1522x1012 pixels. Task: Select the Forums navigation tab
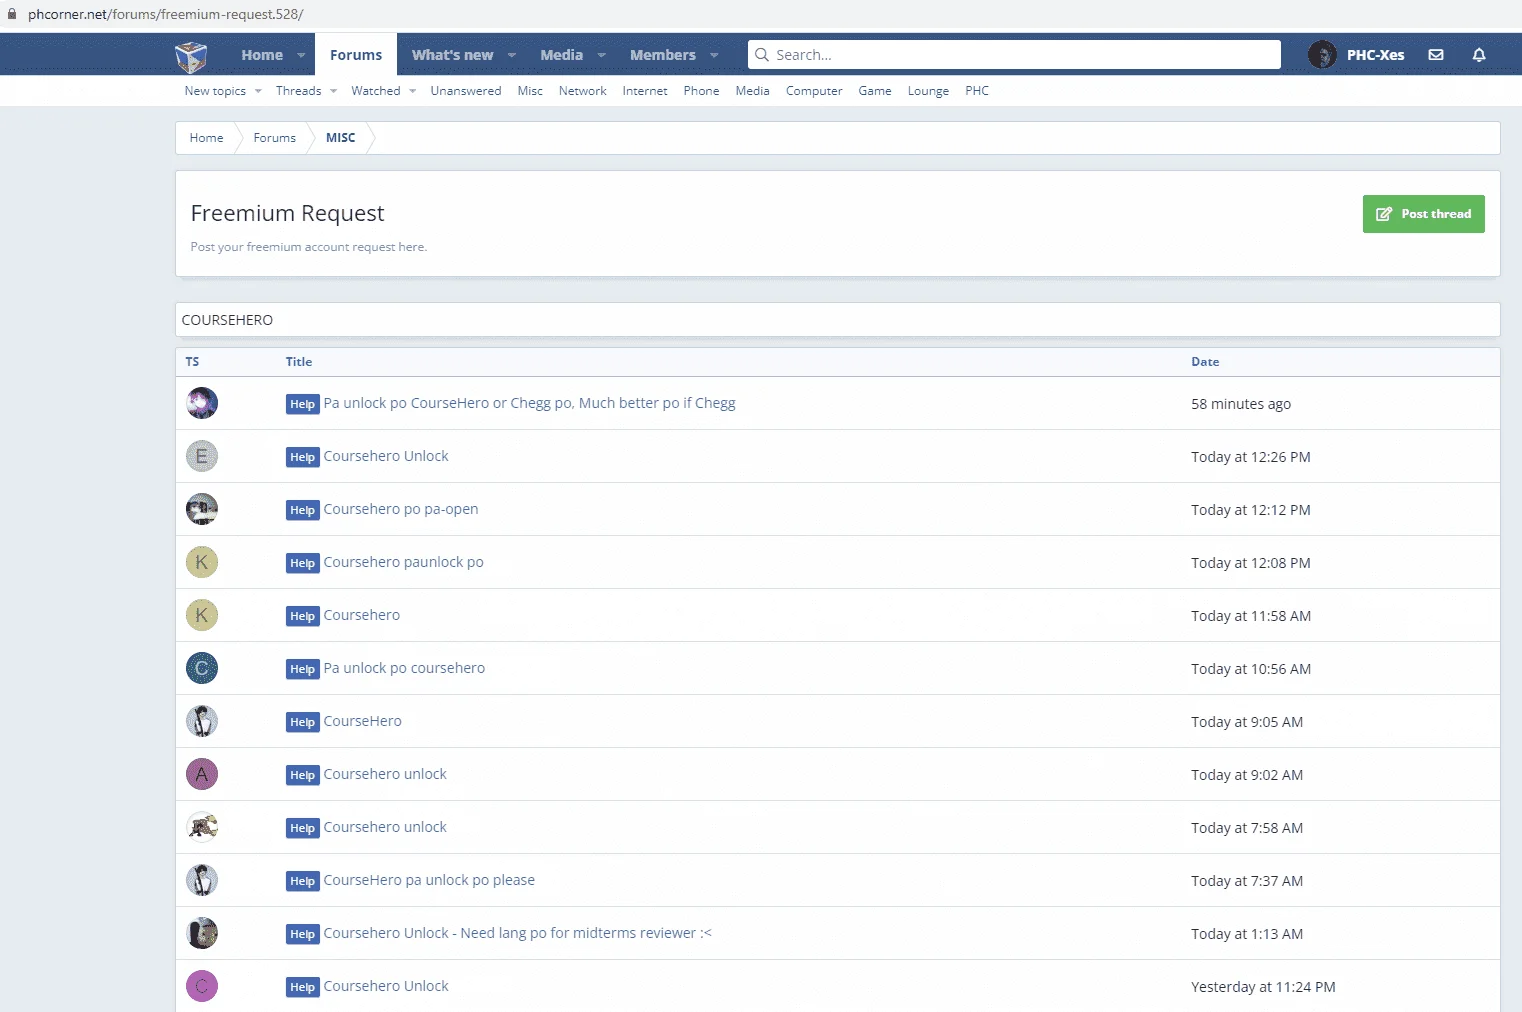point(356,55)
